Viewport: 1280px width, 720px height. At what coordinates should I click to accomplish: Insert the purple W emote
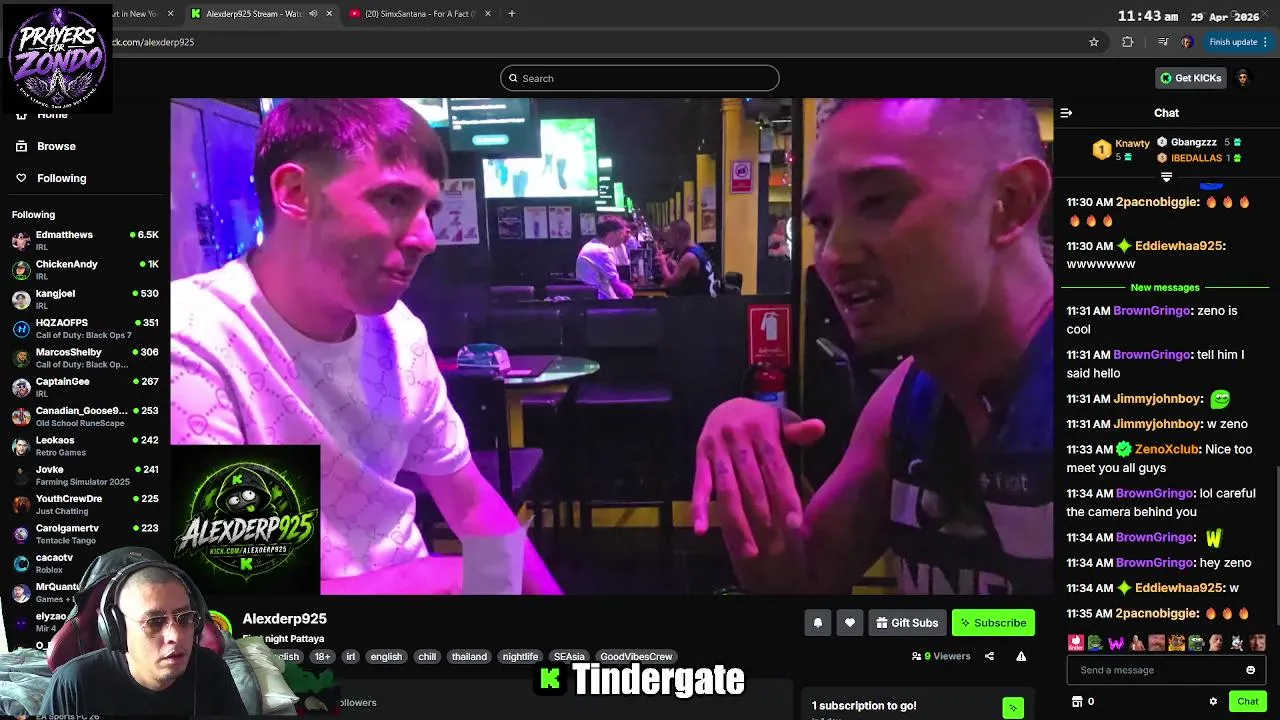1116,643
